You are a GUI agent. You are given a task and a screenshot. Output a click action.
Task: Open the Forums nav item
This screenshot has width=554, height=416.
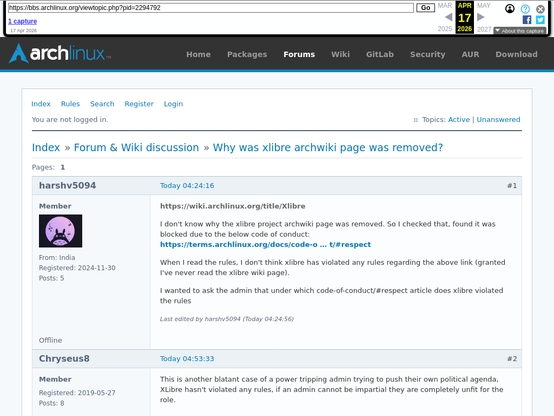299,54
